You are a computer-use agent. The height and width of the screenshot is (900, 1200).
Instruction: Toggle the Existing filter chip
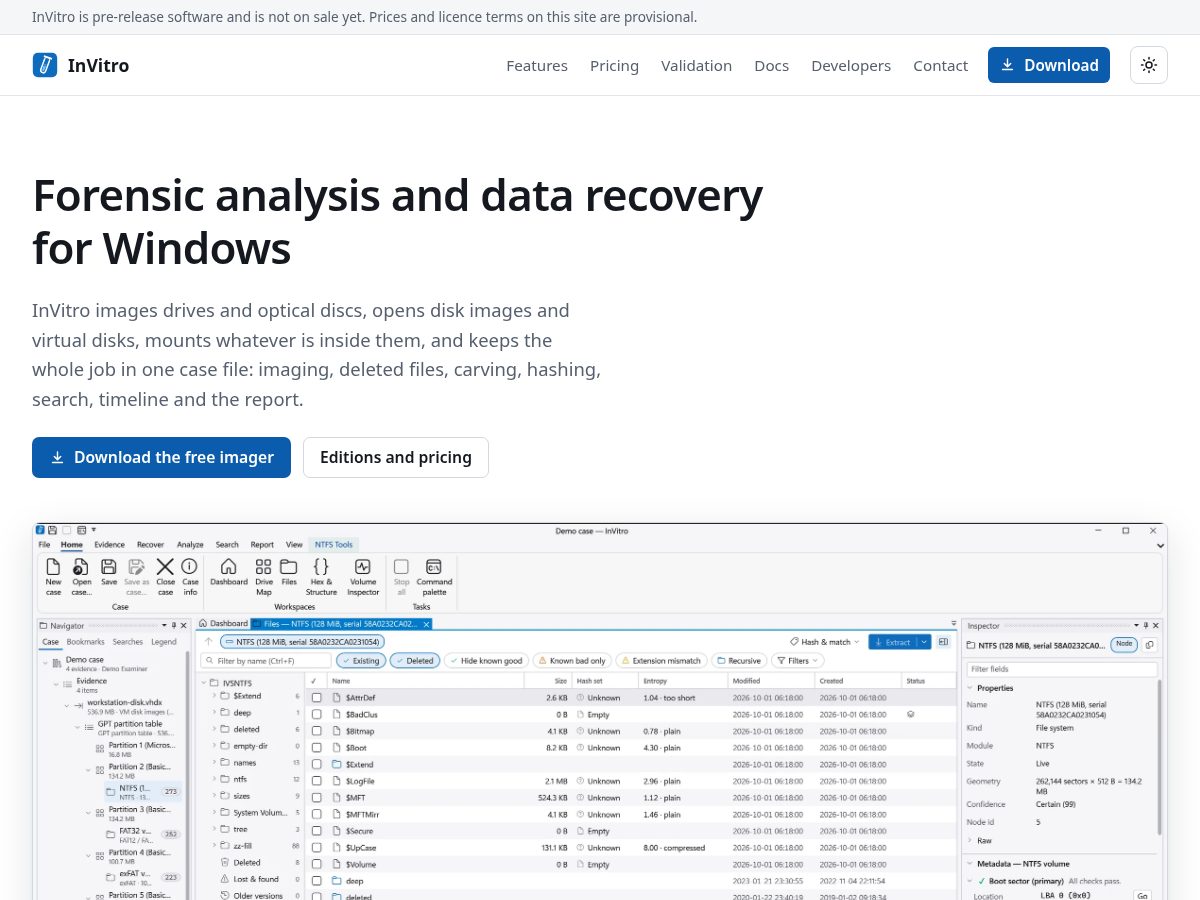tap(361, 661)
